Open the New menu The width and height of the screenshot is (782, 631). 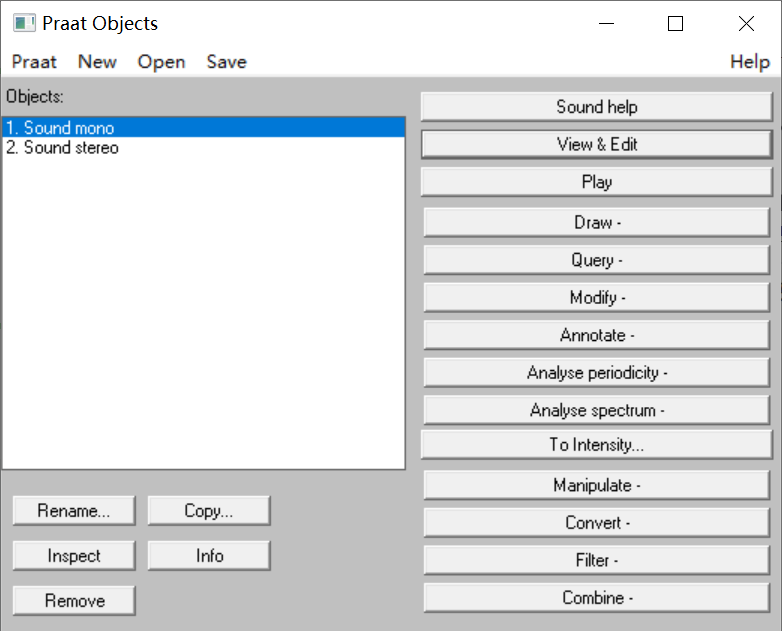click(x=97, y=62)
